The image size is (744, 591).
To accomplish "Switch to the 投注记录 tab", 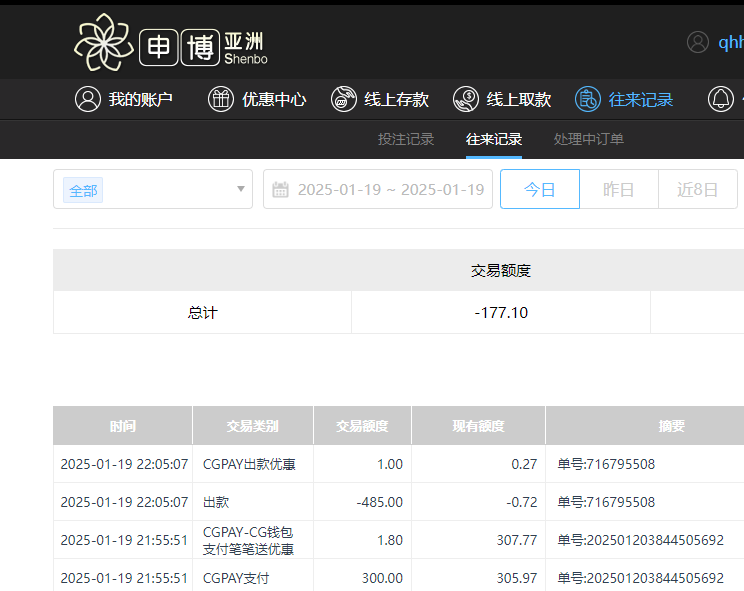I will tap(405, 139).
